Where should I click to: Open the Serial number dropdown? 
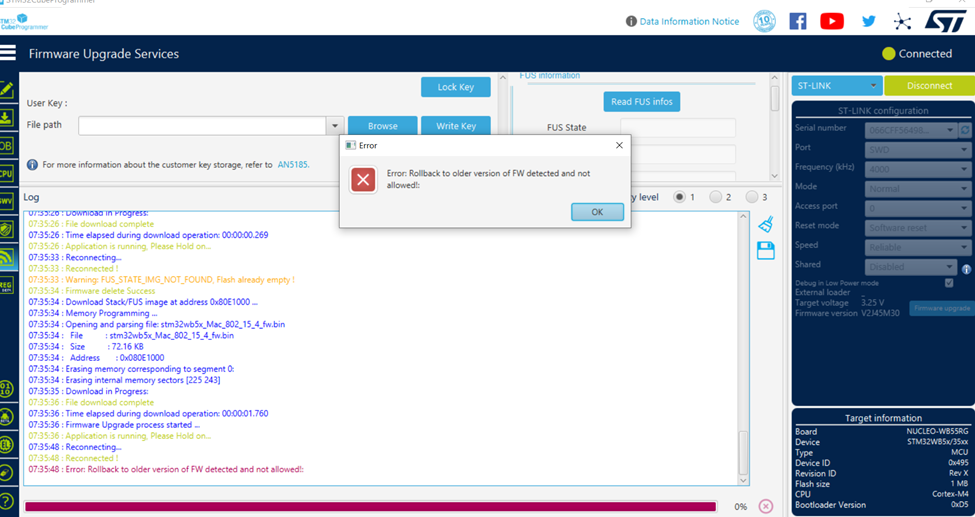(x=911, y=130)
